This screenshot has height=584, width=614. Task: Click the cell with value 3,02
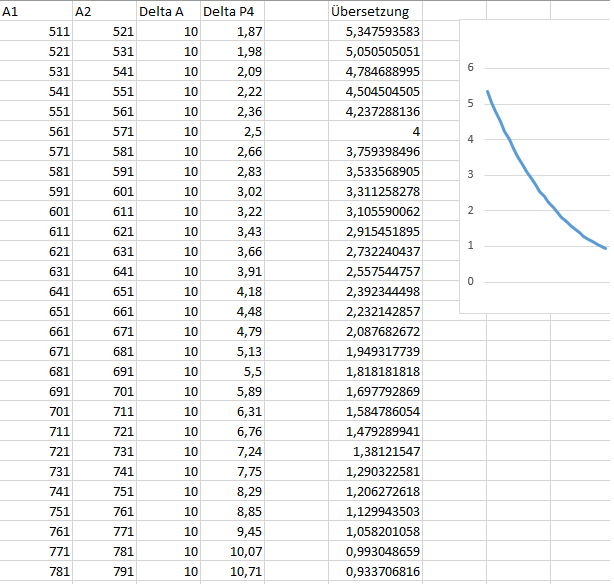(x=233, y=191)
